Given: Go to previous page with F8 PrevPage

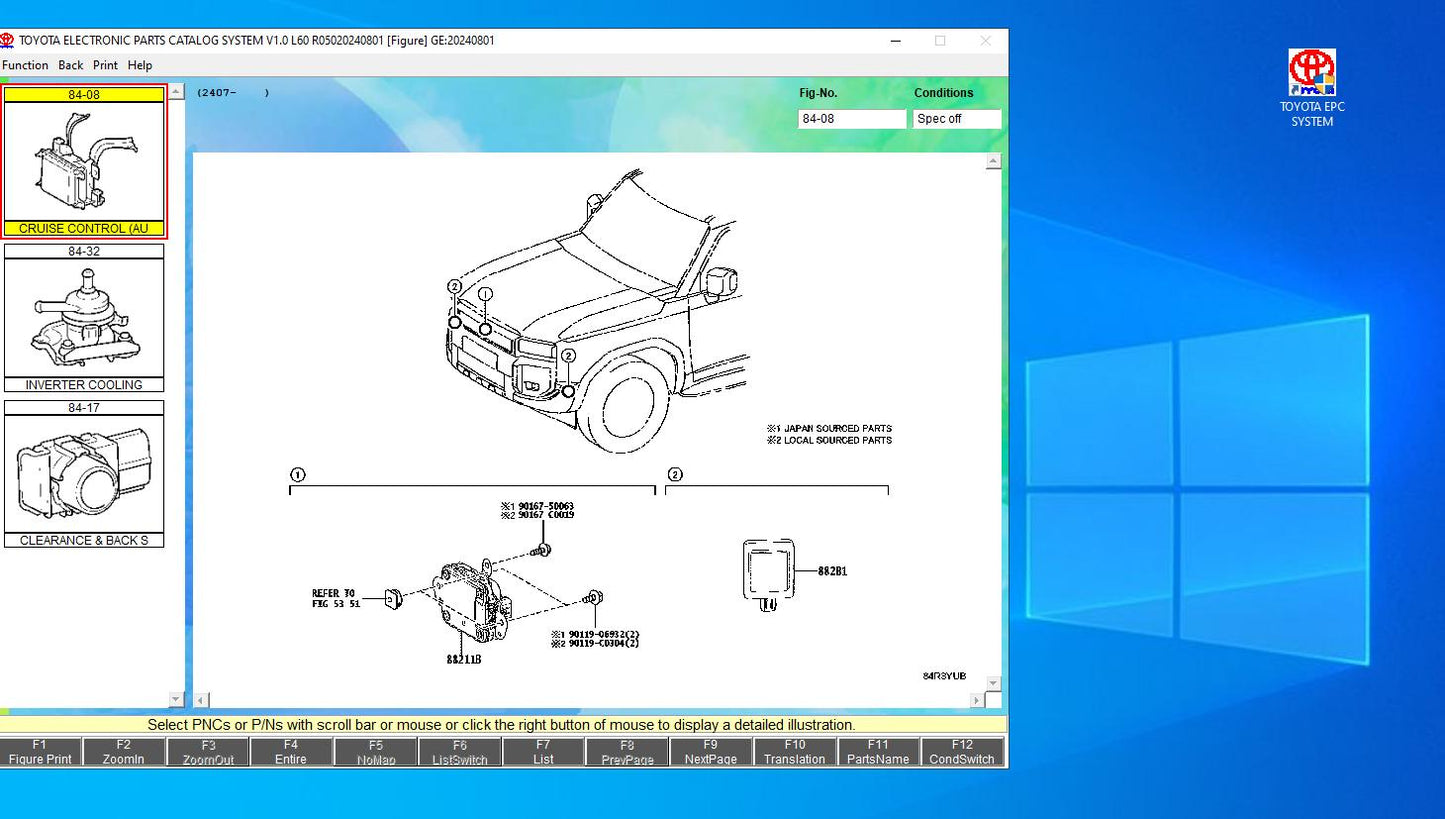Looking at the screenshot, I should tap(627, 751).
